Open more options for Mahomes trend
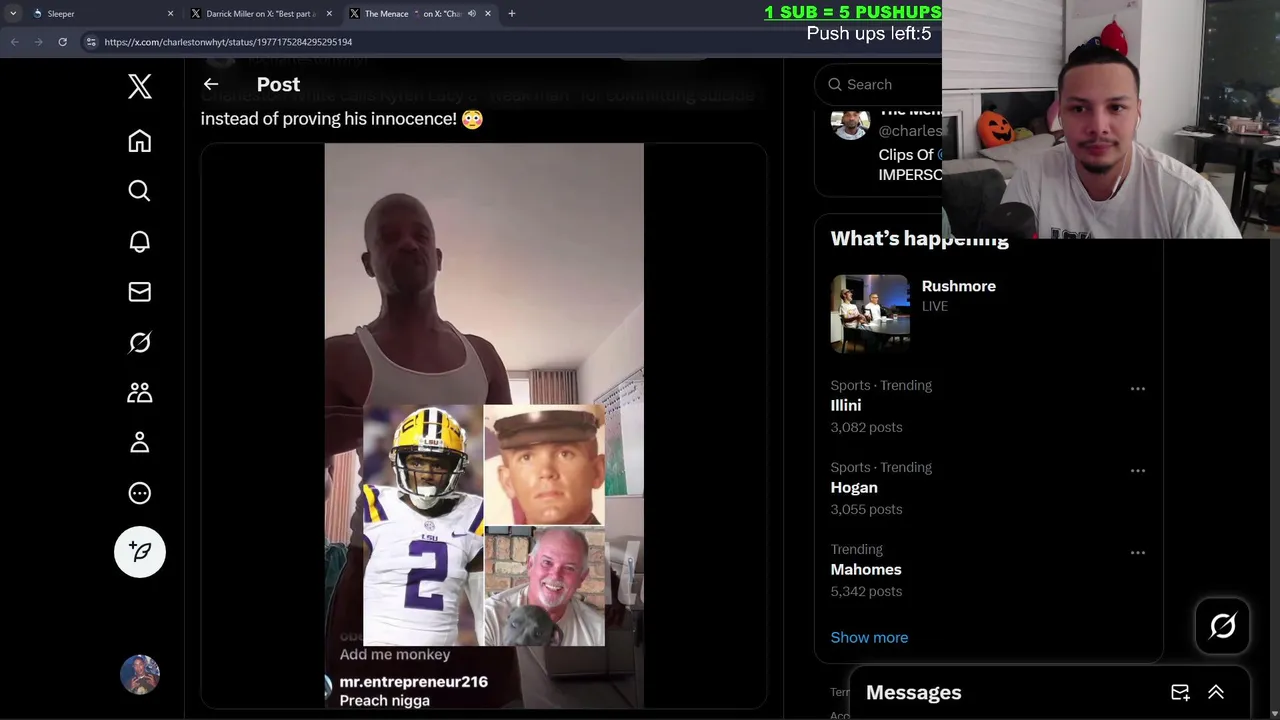Viewport: 1280px width, 720px height. [1138, 553]
